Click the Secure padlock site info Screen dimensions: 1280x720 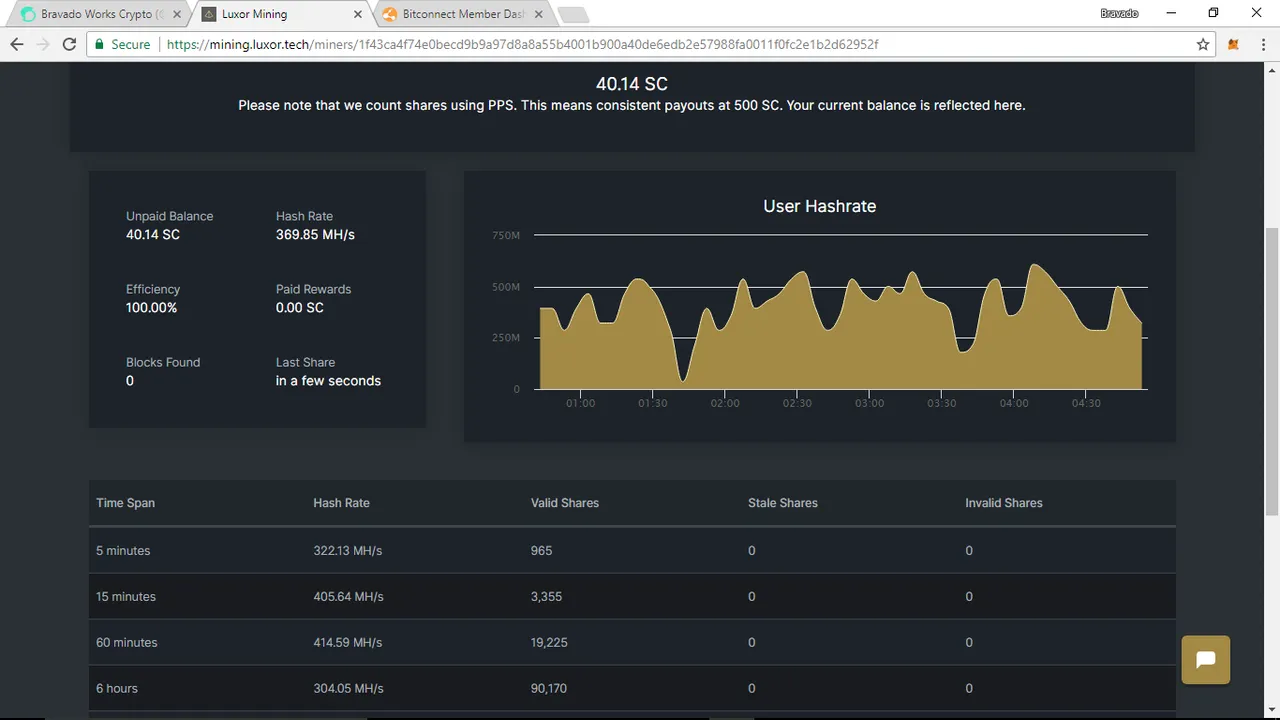click(x=122, y=45)
